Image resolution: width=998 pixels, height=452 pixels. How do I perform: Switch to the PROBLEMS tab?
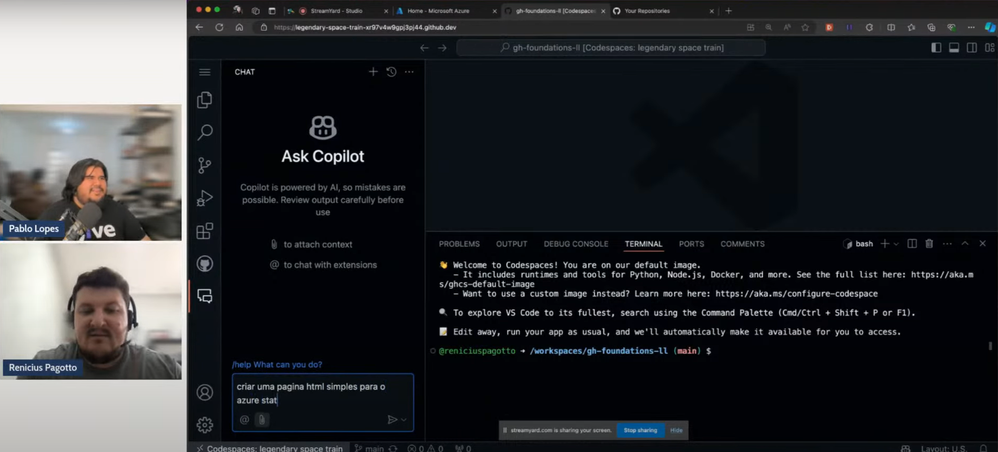(459, 244)
